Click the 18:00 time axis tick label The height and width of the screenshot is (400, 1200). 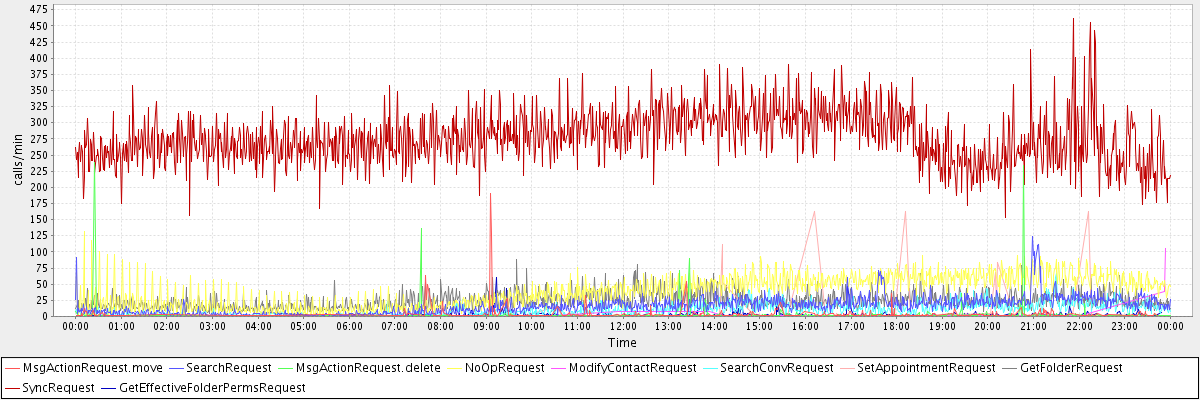pyautogui.click(x=896, y=326)
